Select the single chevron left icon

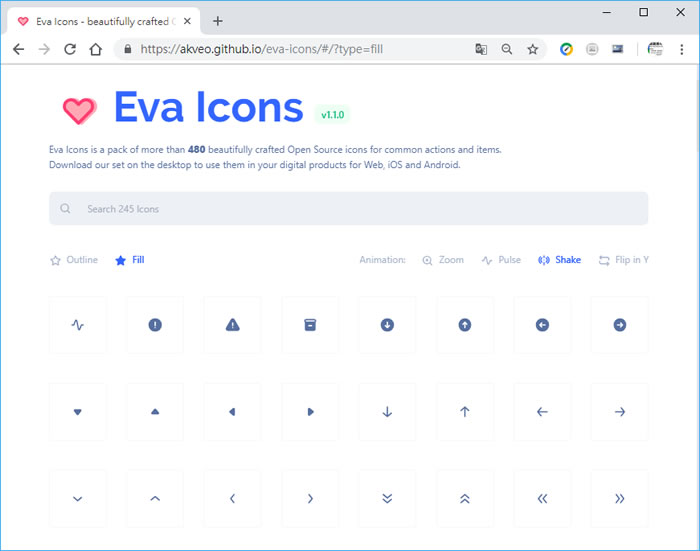(233, 498)
